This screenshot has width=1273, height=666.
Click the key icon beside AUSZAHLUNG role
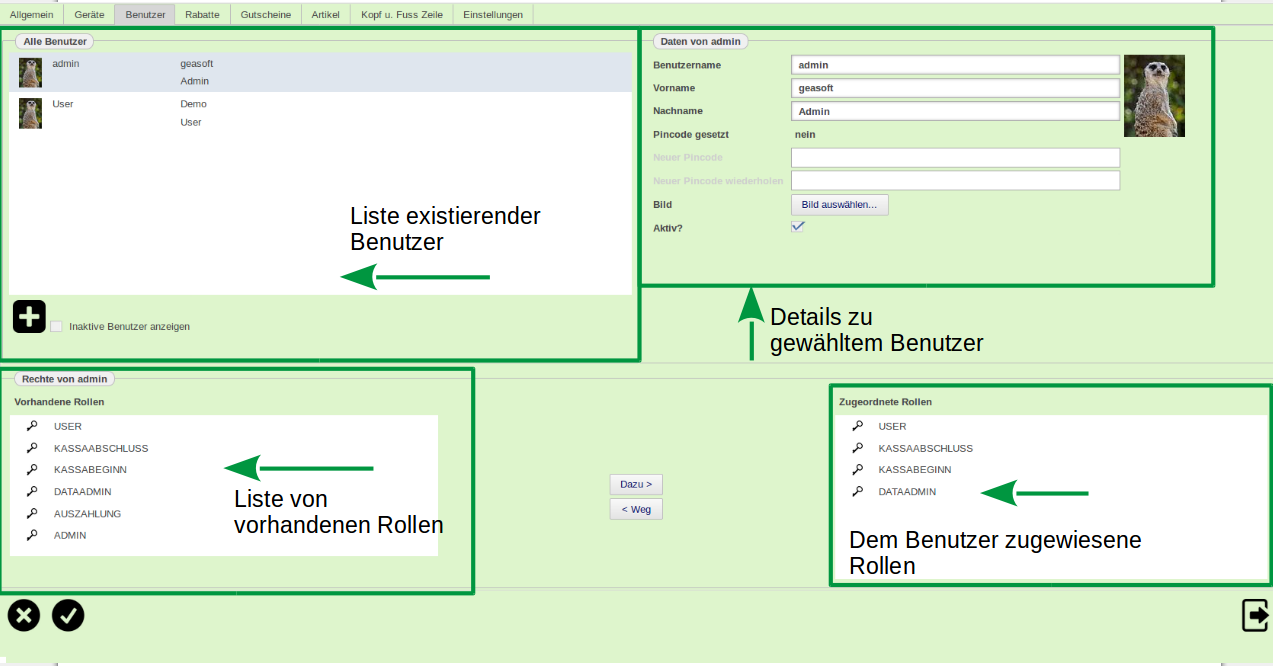[x=31, y=513]
